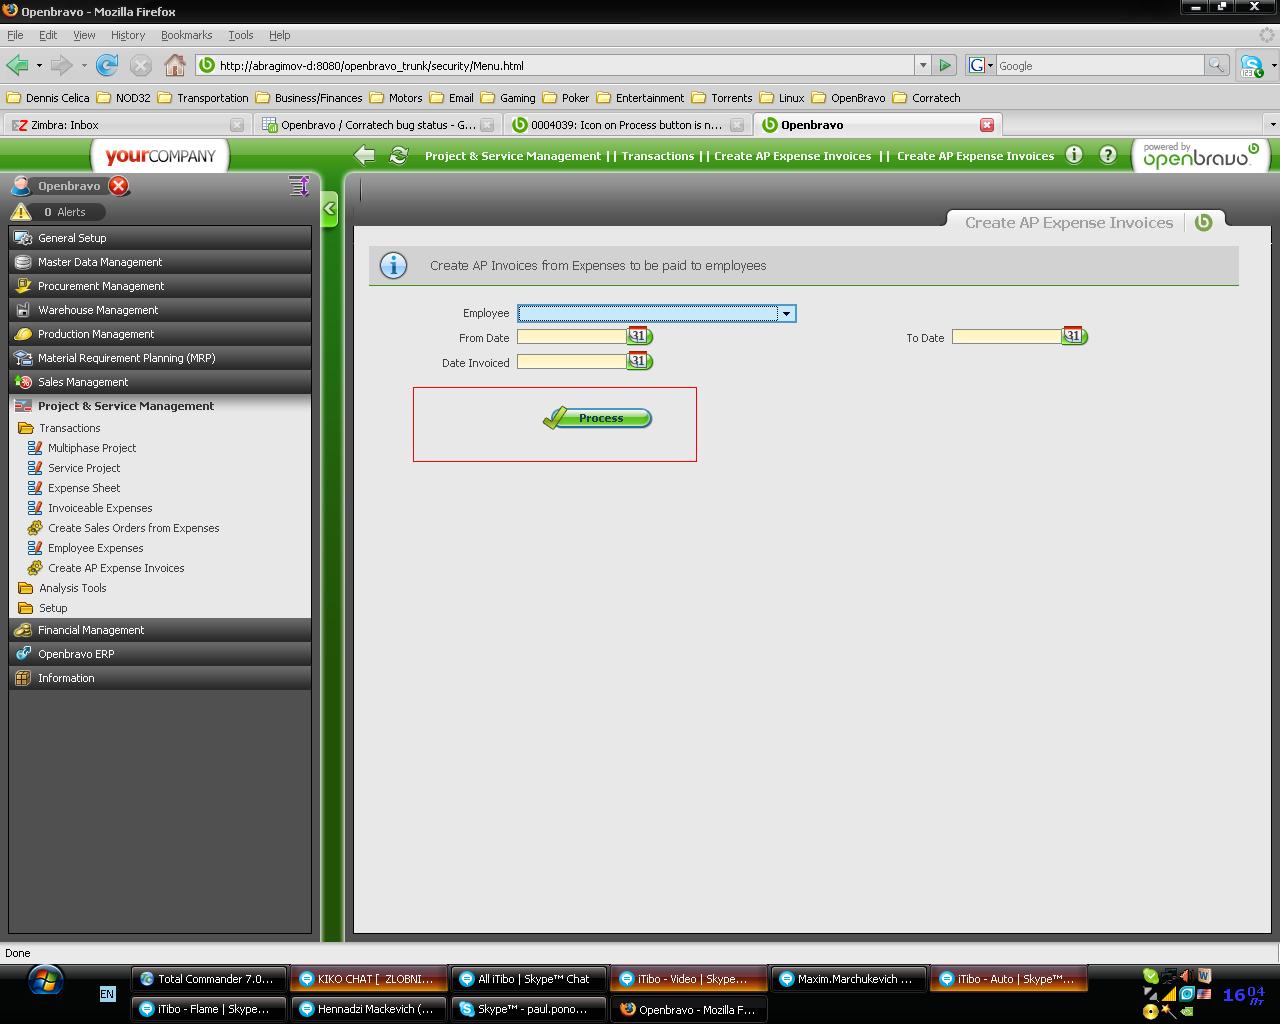
Task: Open Expense Sheet in the menu tree
Action: [84, 488]
